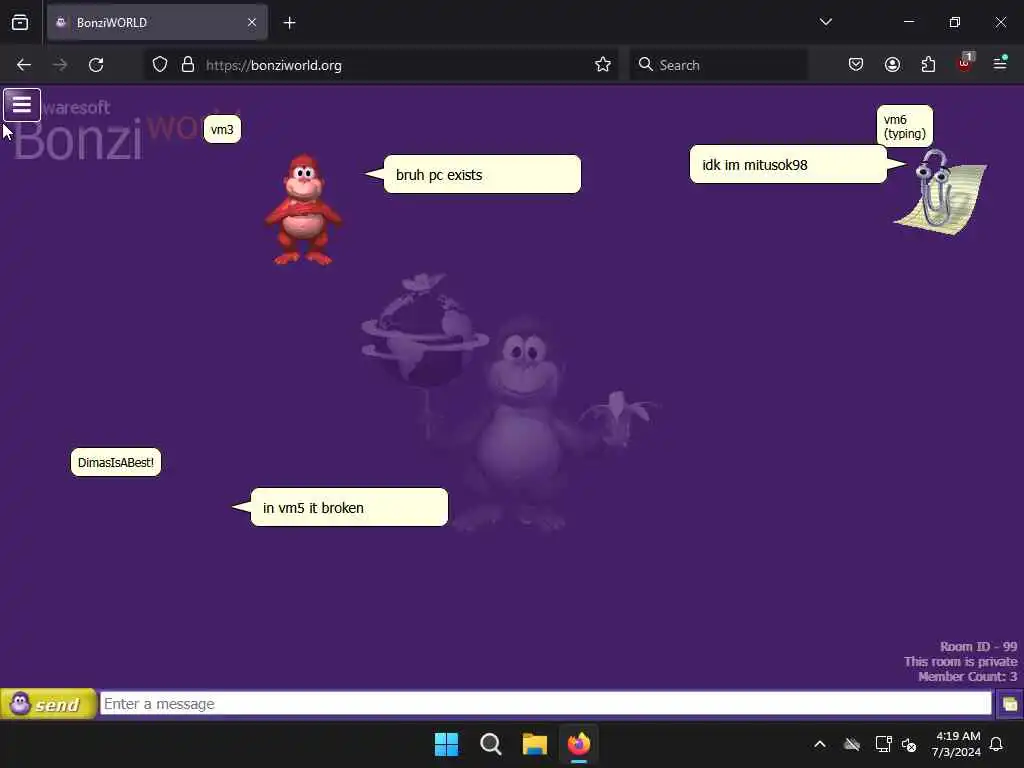Click the 'idk im mitusok98' speech bubble

coord(788,165)
